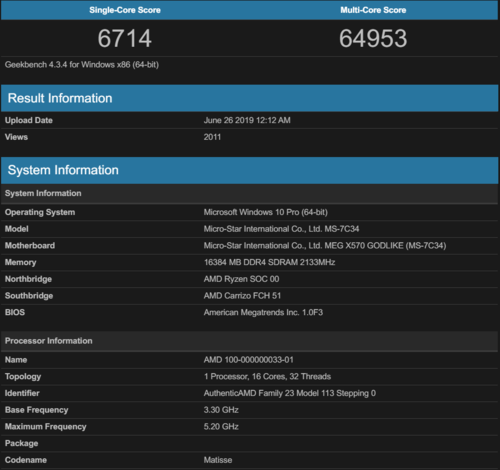Select the AMD Carrizo FCH 51 value

pos(242,296)
